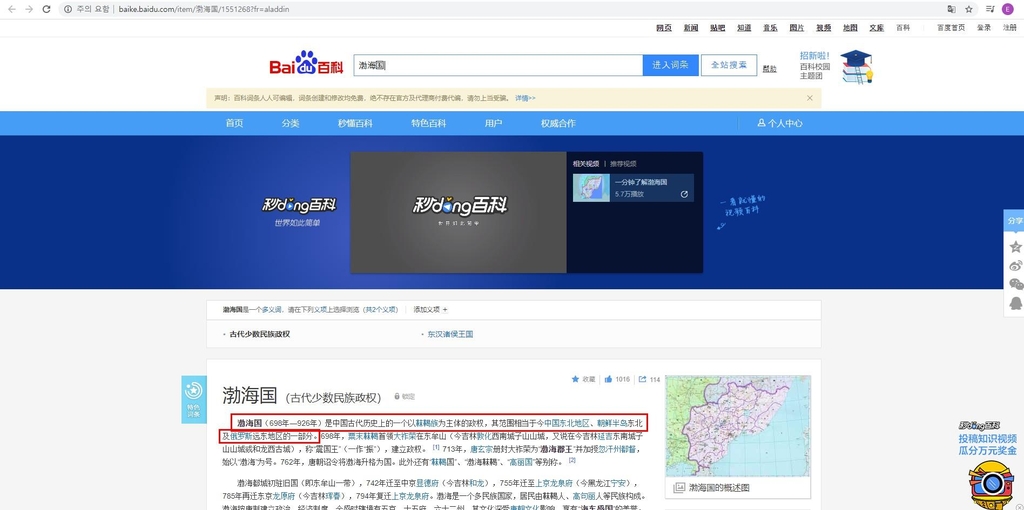Click the search field containing 渤海国
1024x510 pixels.
(x=498, y=65)
